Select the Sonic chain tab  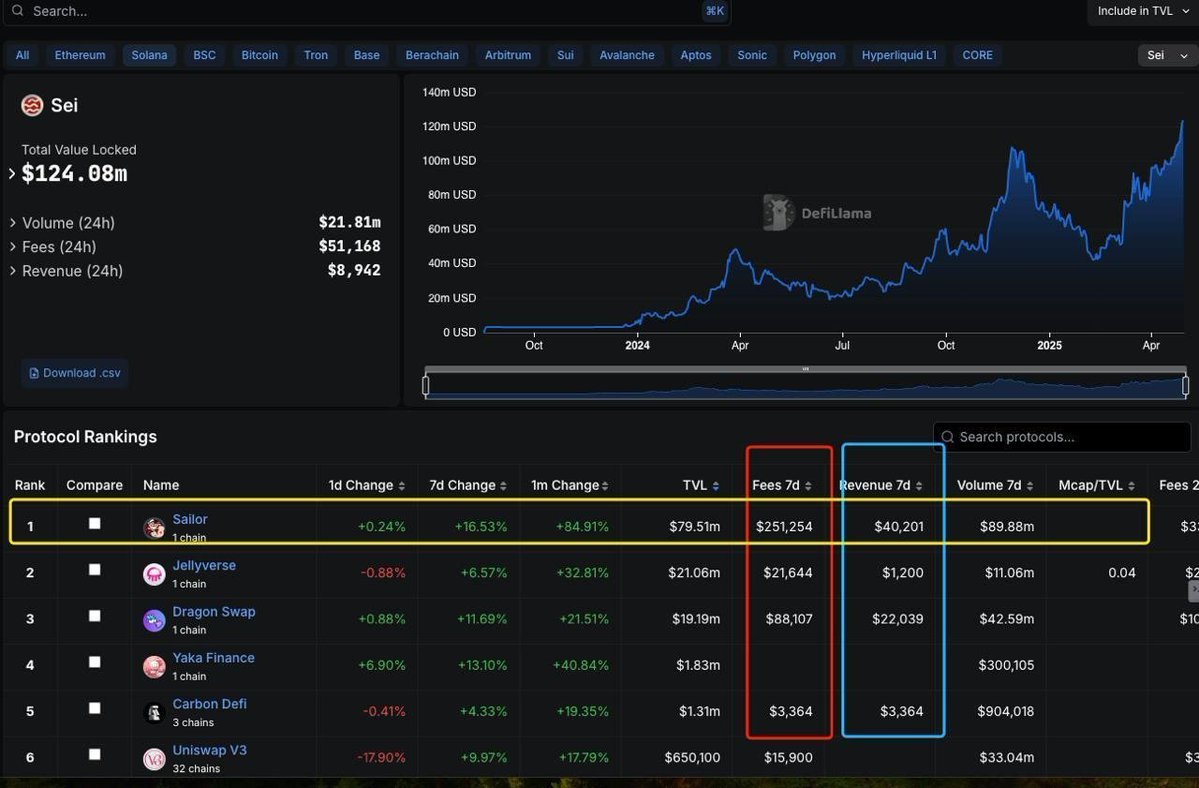752,55
